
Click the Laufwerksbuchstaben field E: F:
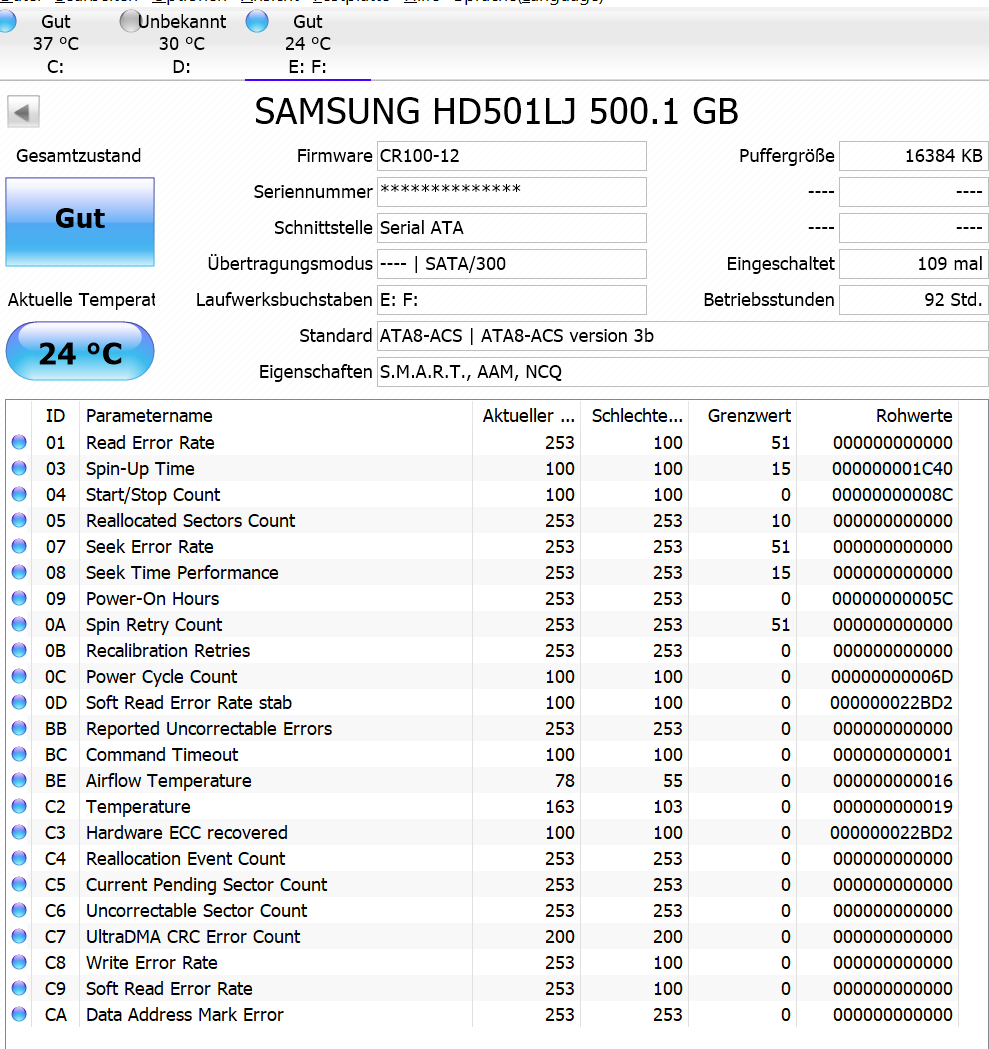(512, 300)
